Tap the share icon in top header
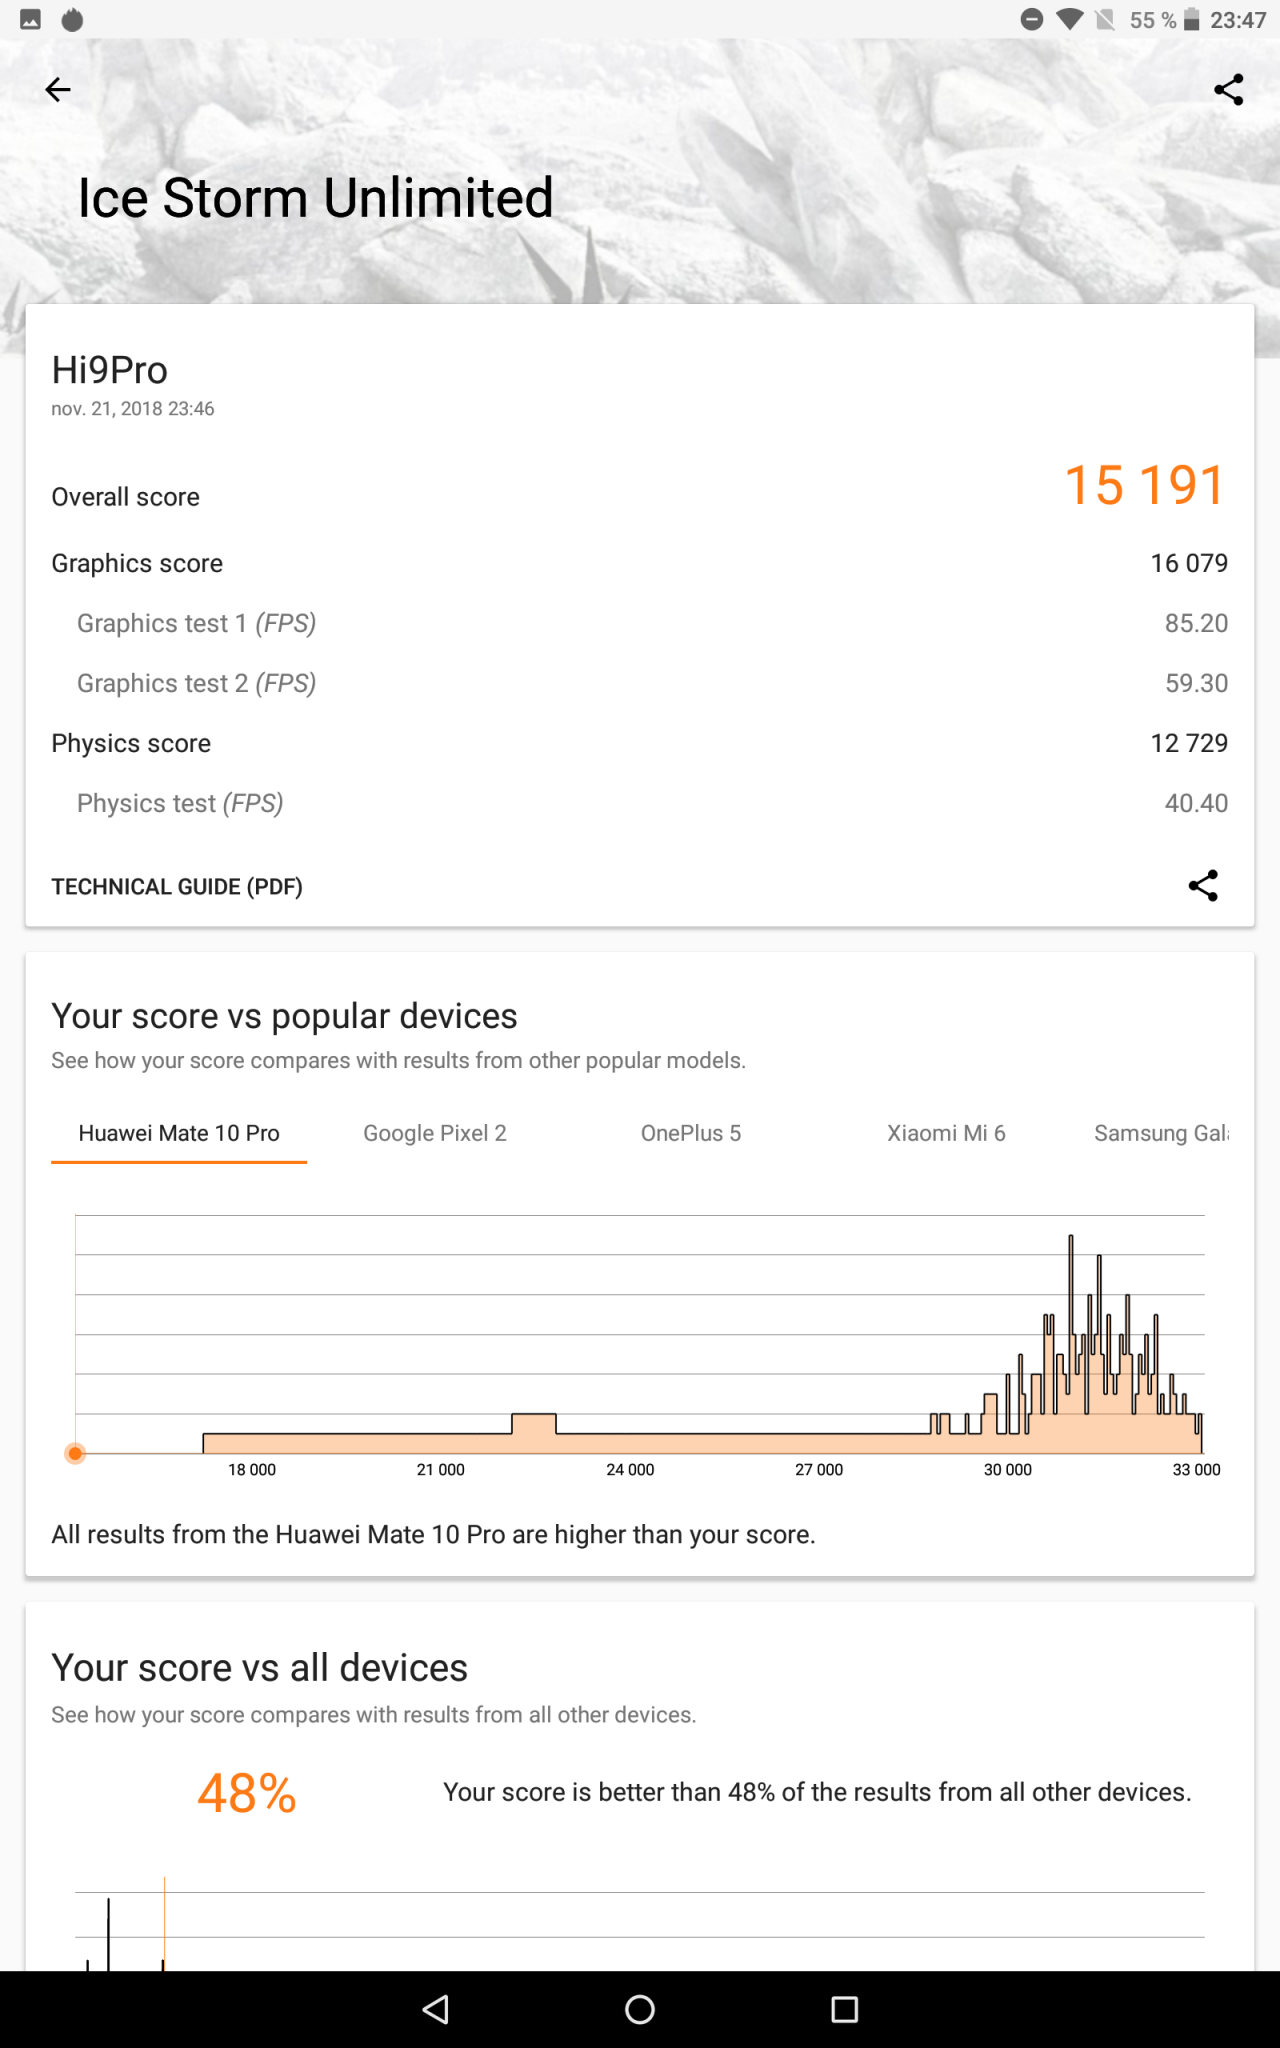The image size is (1280, 2048). point(1228,90)
